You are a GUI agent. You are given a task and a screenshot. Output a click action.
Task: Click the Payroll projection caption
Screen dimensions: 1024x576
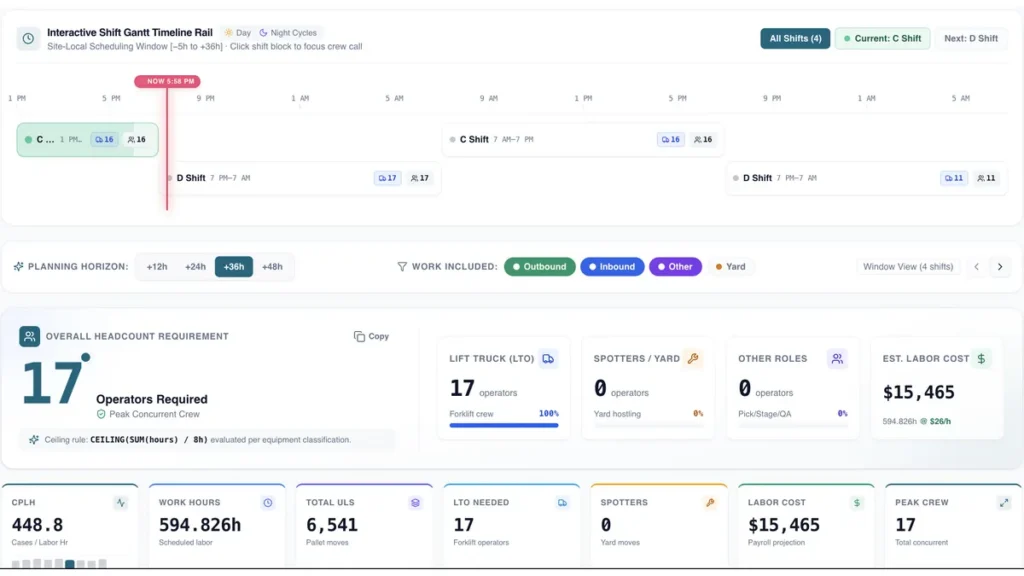pyautogui.click(x=776, y=542)
